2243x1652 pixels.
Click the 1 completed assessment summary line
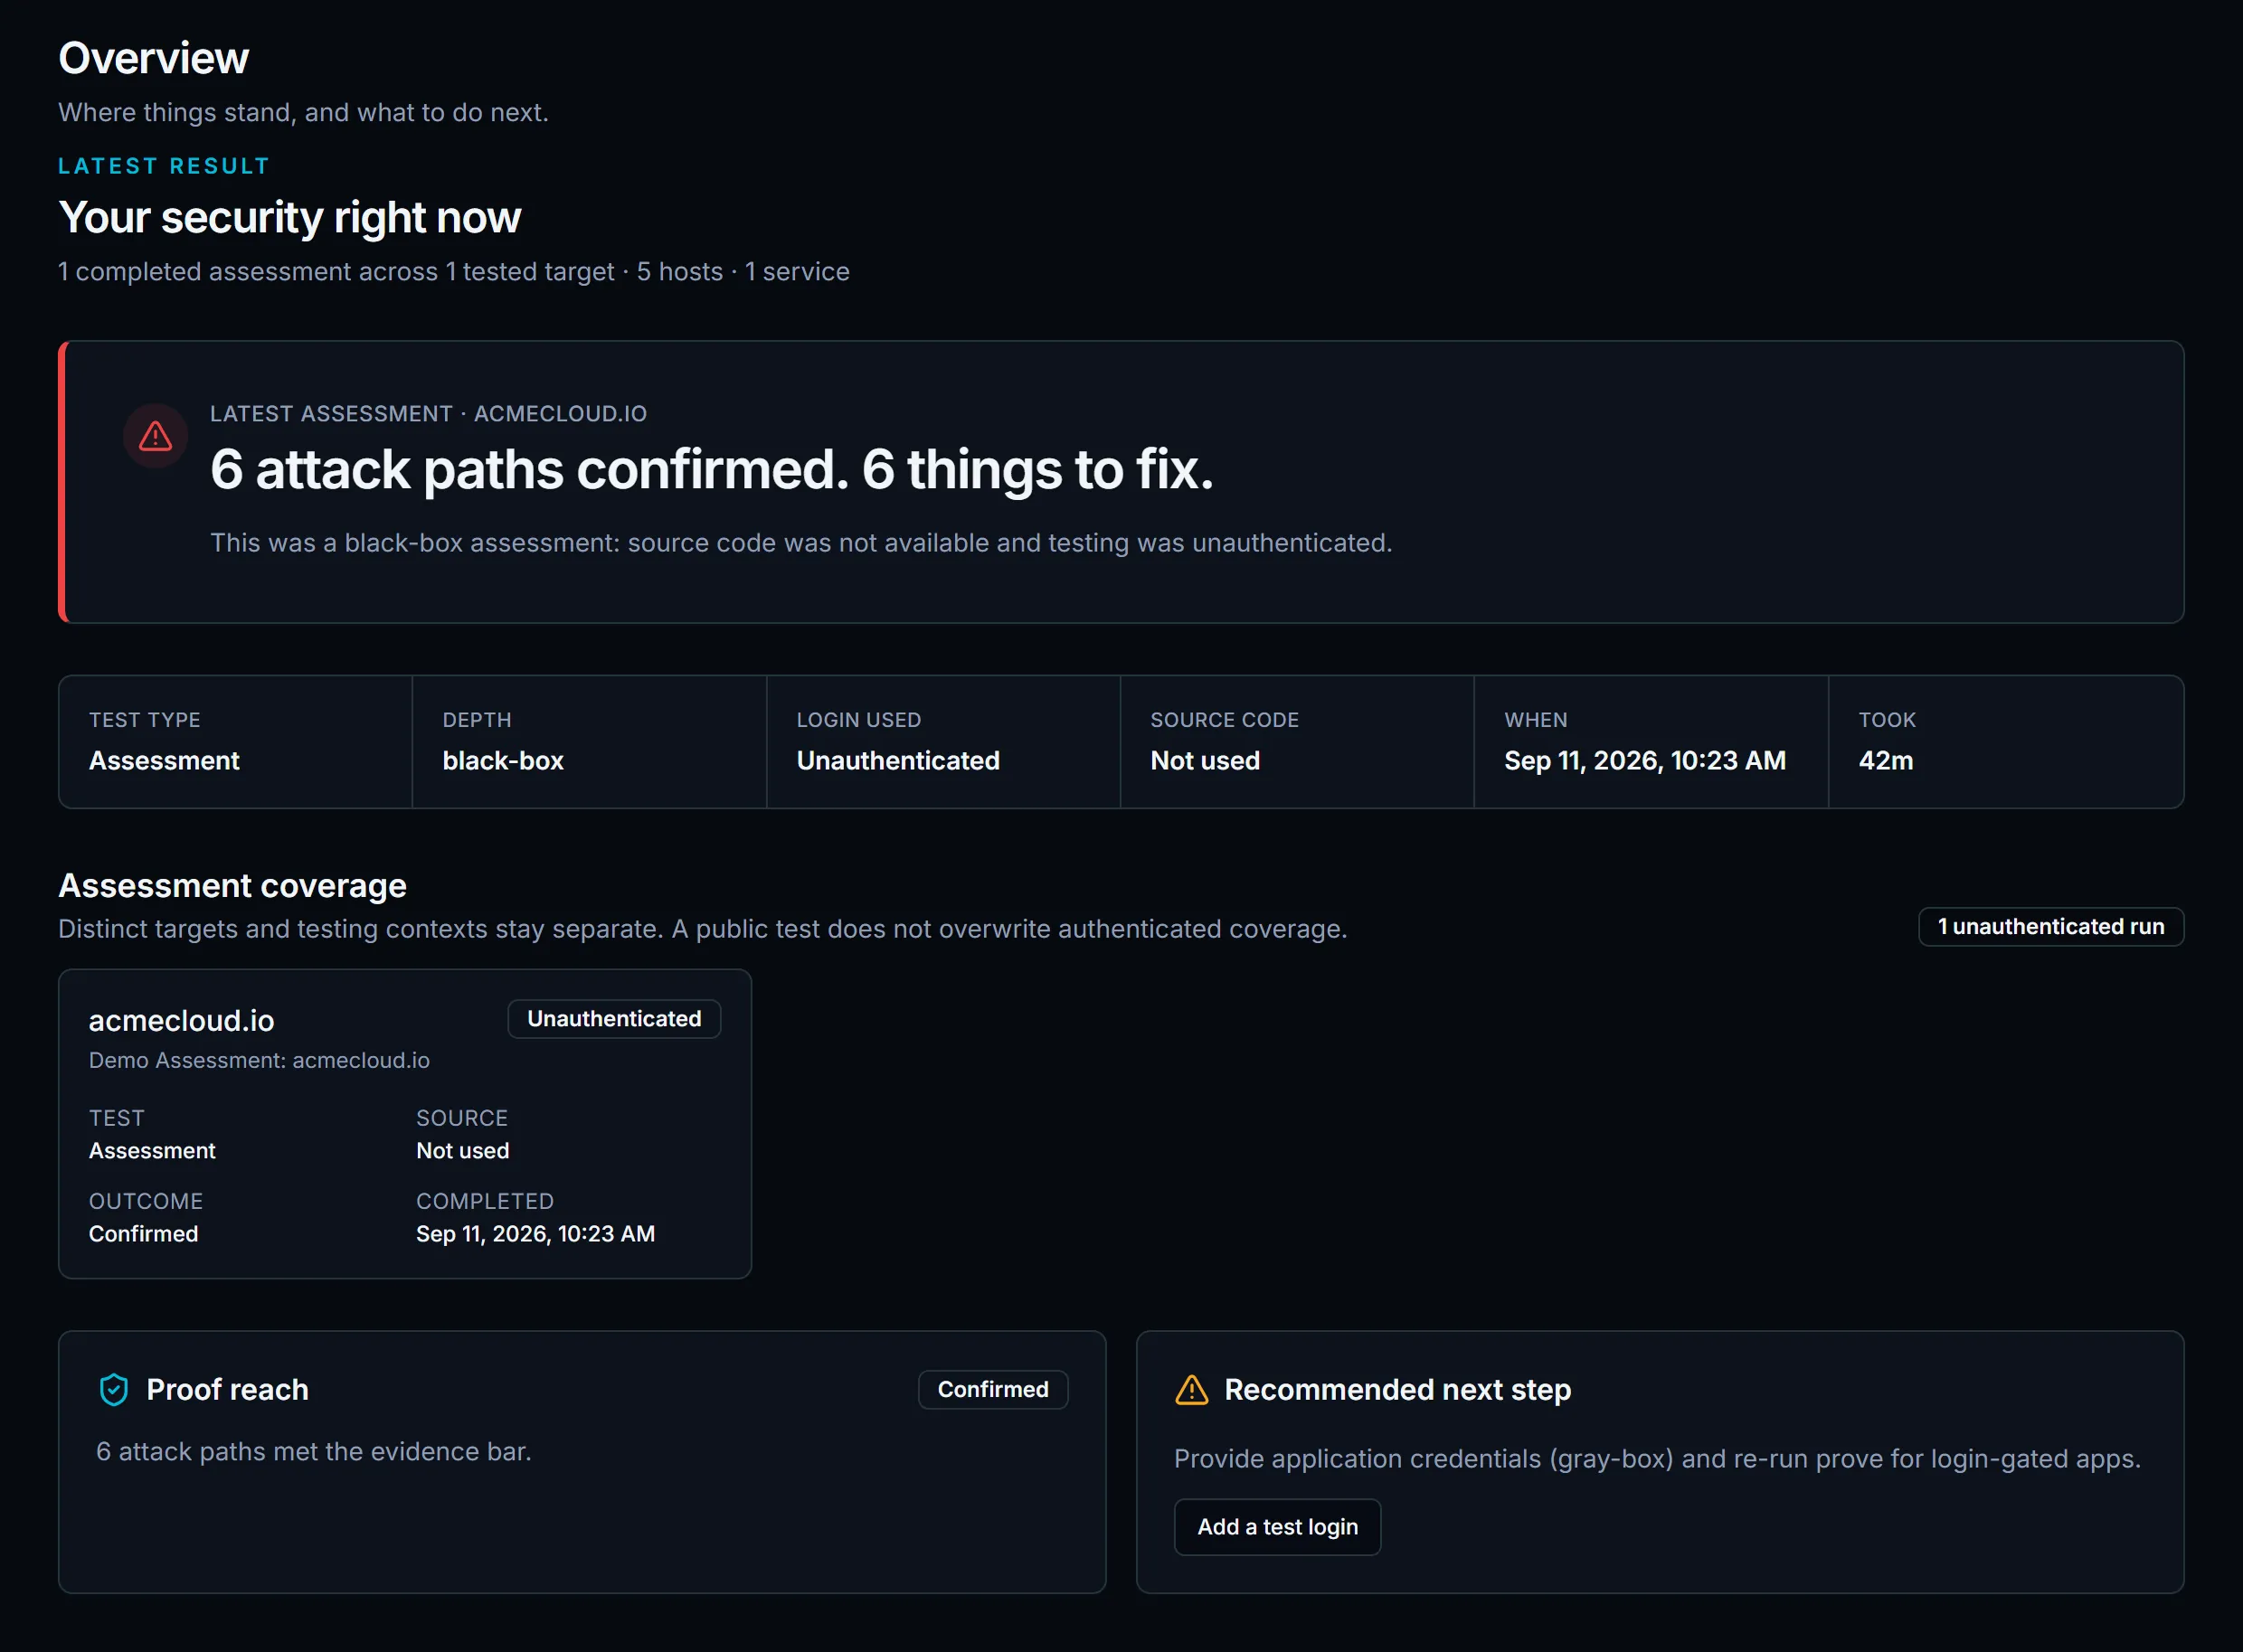[x=453, y=271]
